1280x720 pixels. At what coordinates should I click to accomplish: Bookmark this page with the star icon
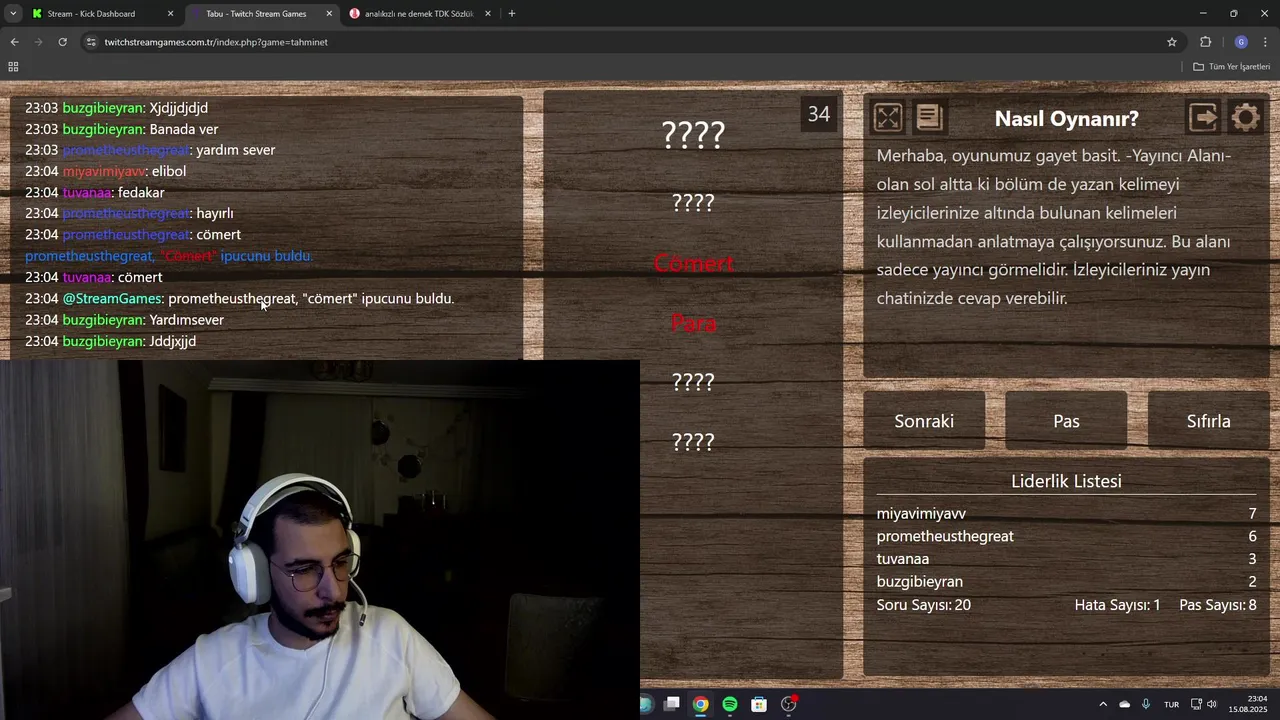[1172, 42]
